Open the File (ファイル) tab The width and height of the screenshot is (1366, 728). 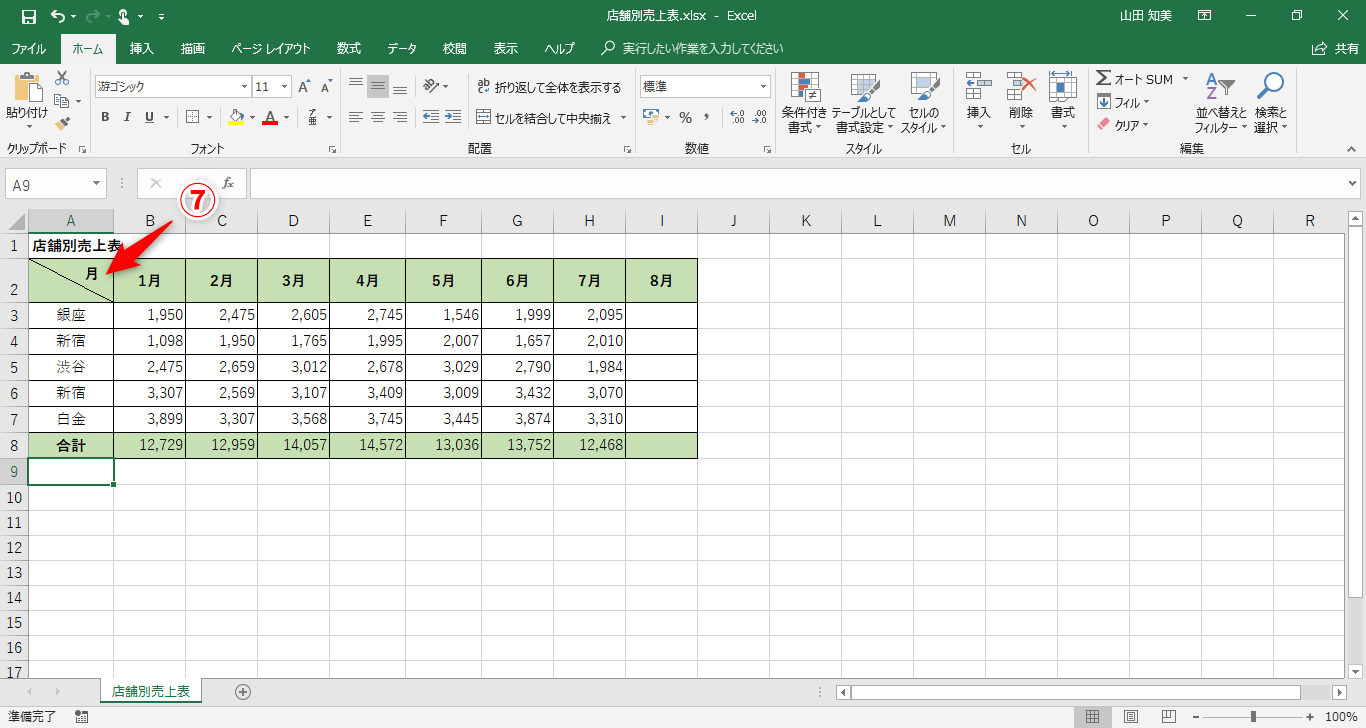pyautogui.click(x=28, y=48)
